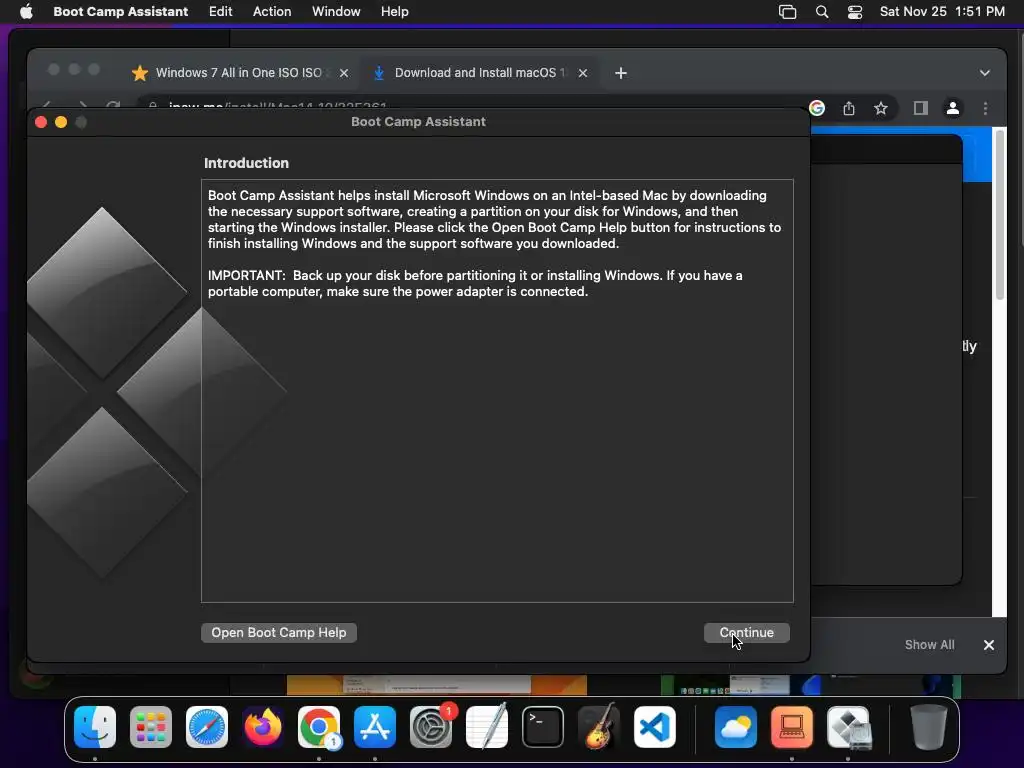Open Google Chrome from the Dock
This screenshot has height=768, width=1024.
point(319,727)
